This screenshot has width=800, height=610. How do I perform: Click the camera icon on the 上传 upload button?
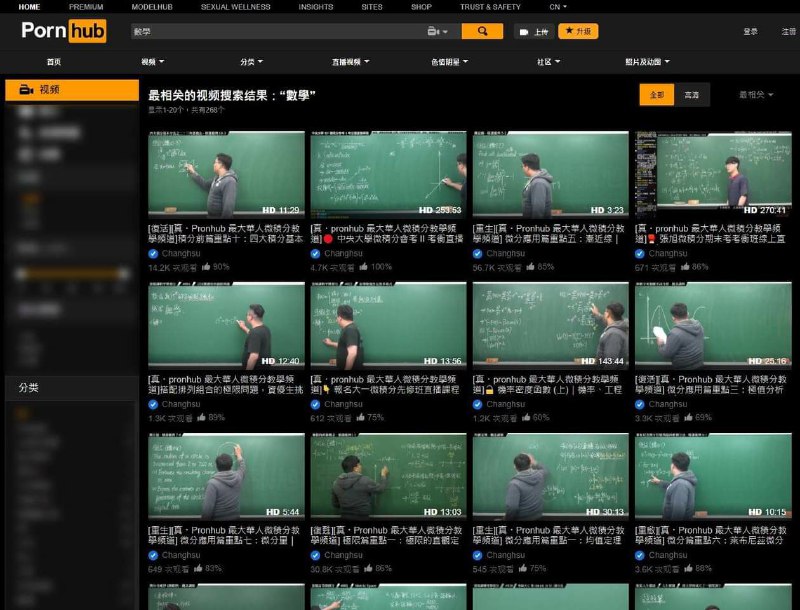pos(523,32)
